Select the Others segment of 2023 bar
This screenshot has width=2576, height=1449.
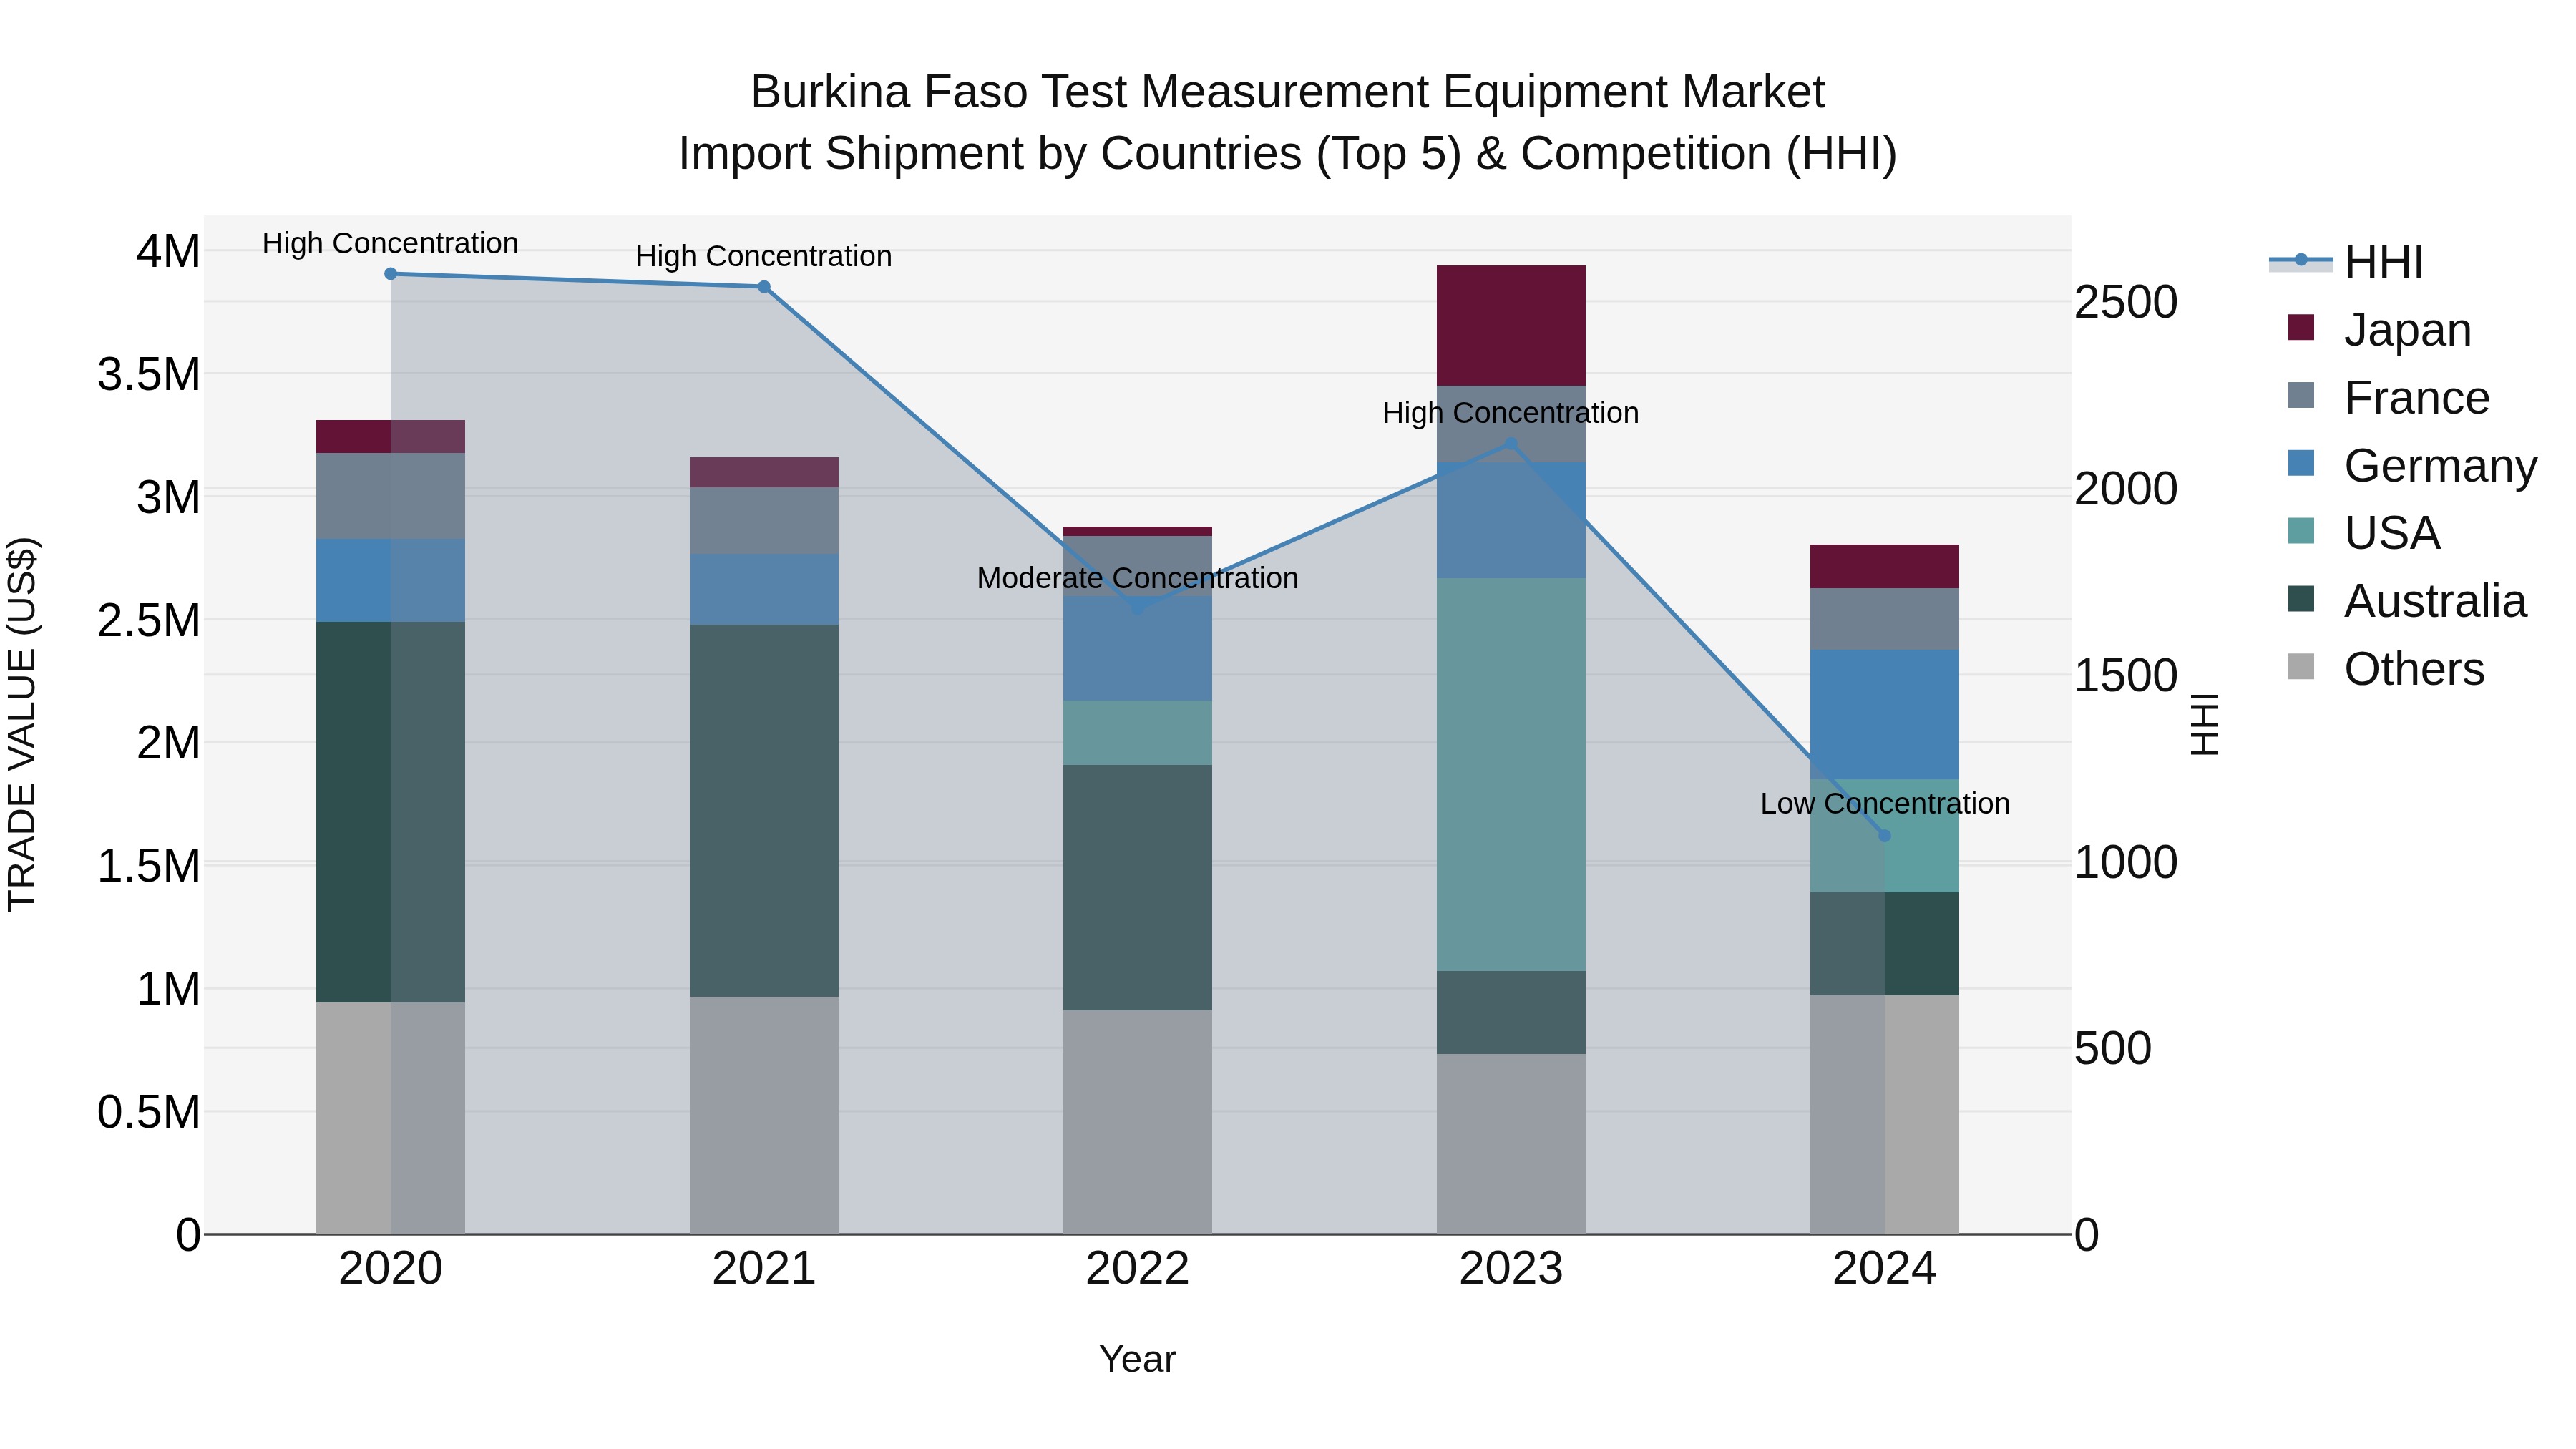point(1511,1144)
